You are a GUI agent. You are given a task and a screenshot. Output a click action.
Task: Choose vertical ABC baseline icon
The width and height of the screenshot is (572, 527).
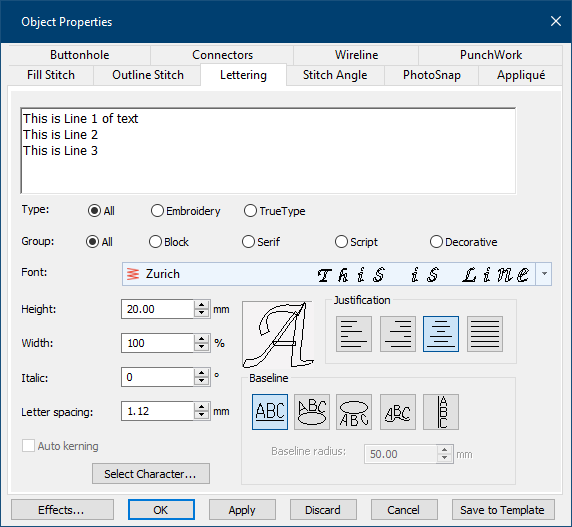[441, 412]
